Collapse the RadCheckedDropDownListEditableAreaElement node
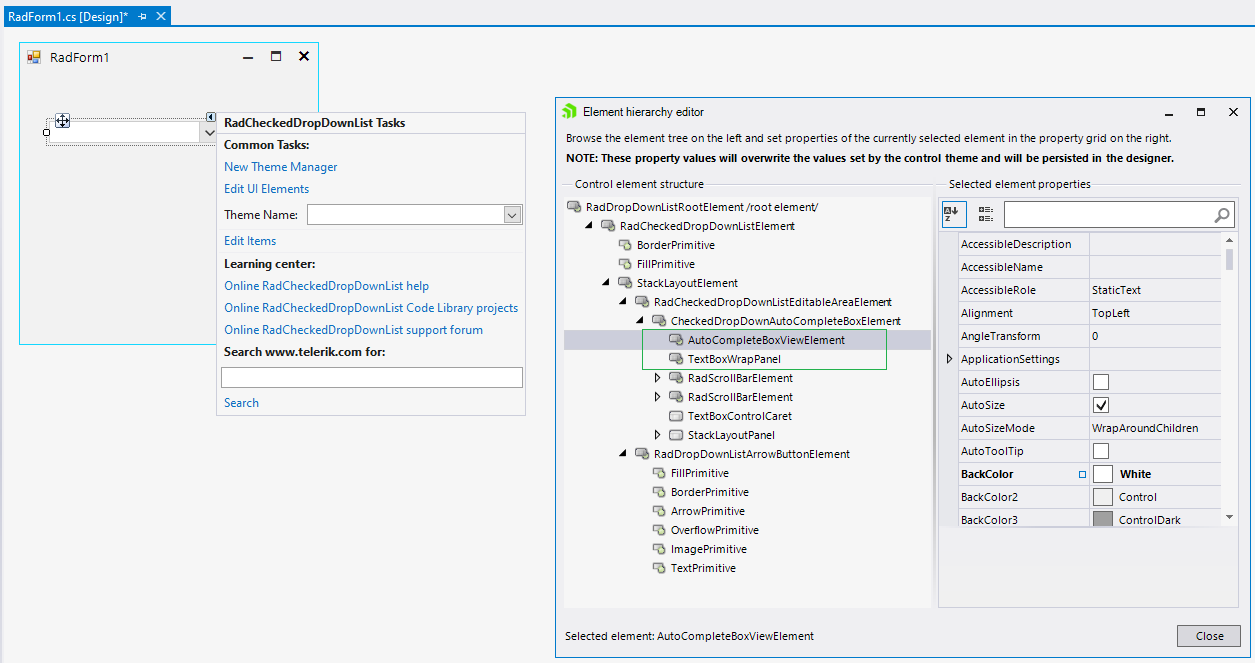The image size is (1255, 663). (x=624, y=302)
